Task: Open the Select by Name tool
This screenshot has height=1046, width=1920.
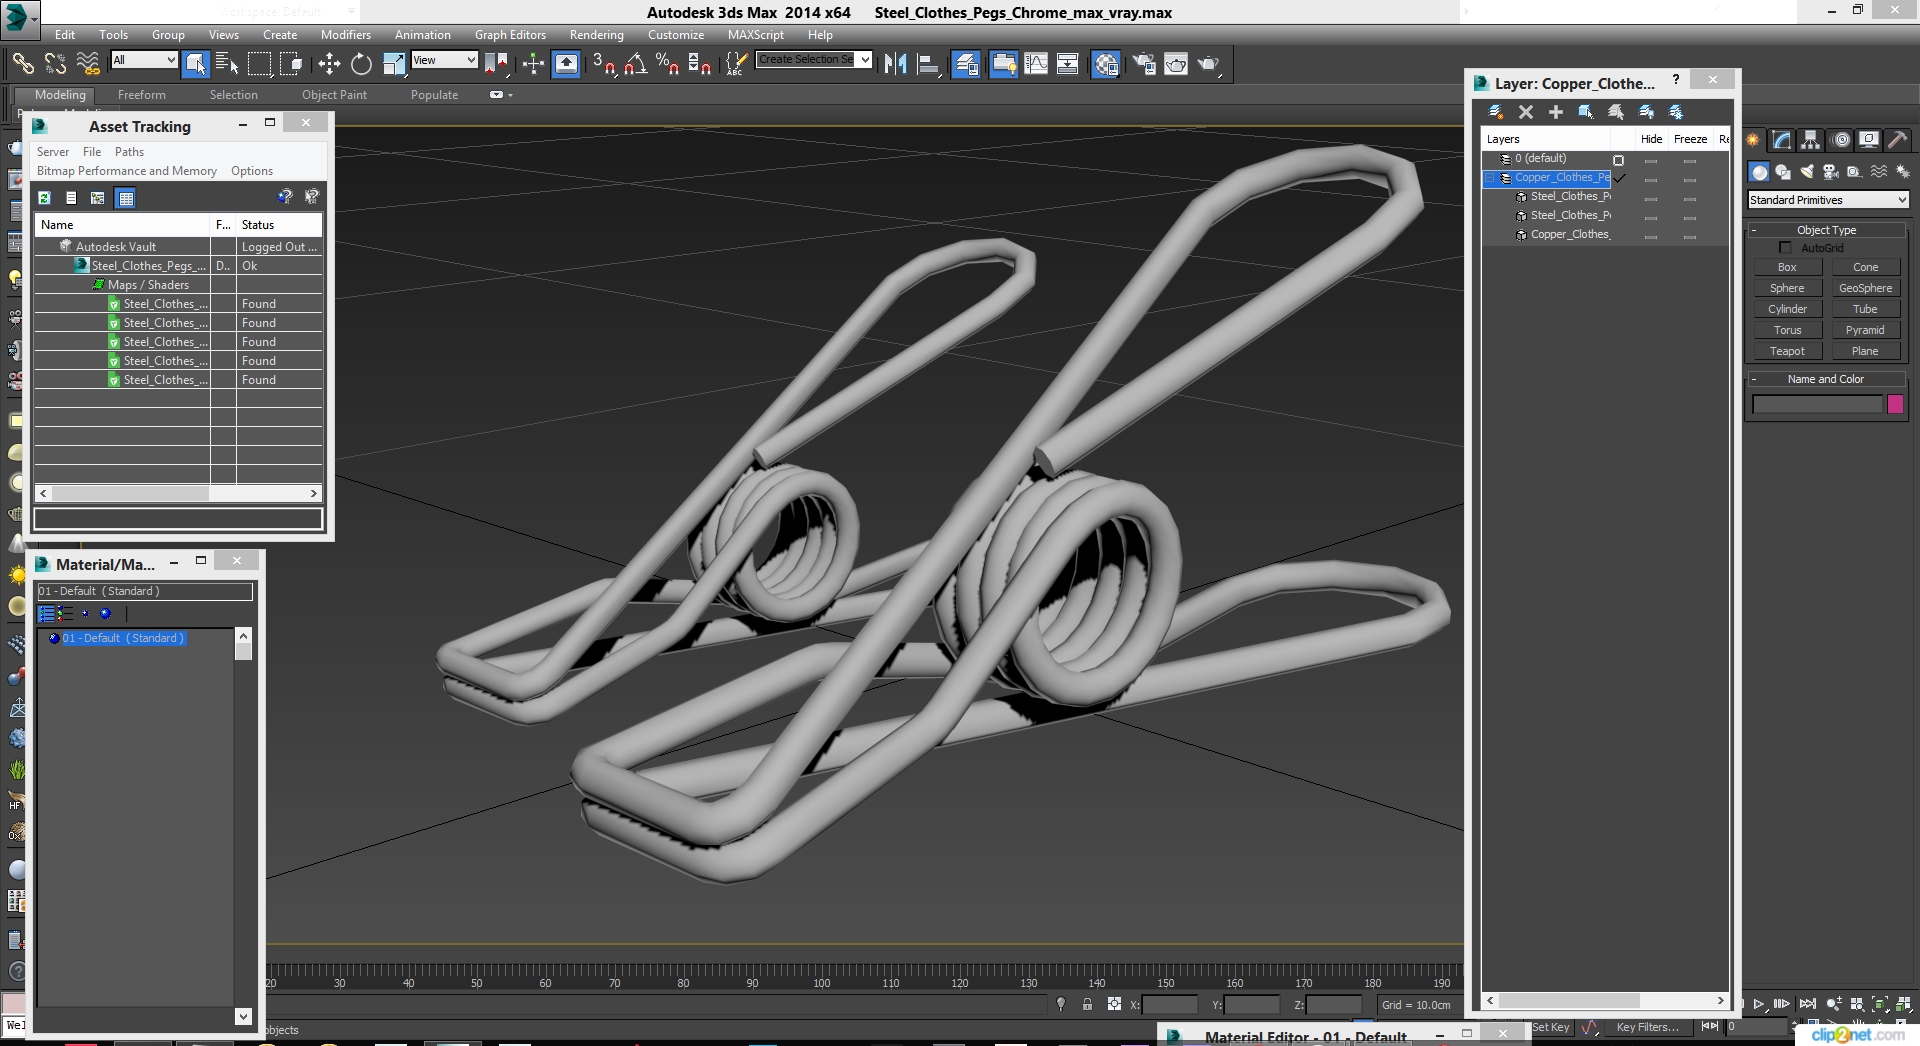Action: click(227, 64)
